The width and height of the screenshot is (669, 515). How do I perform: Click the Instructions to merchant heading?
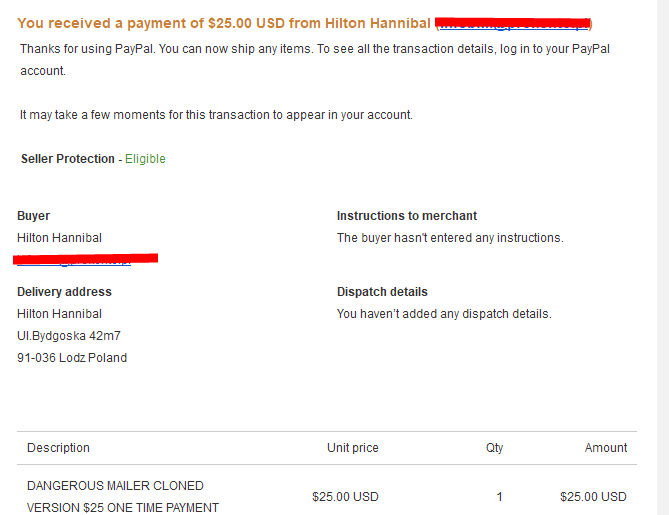[x=407, y=216]
